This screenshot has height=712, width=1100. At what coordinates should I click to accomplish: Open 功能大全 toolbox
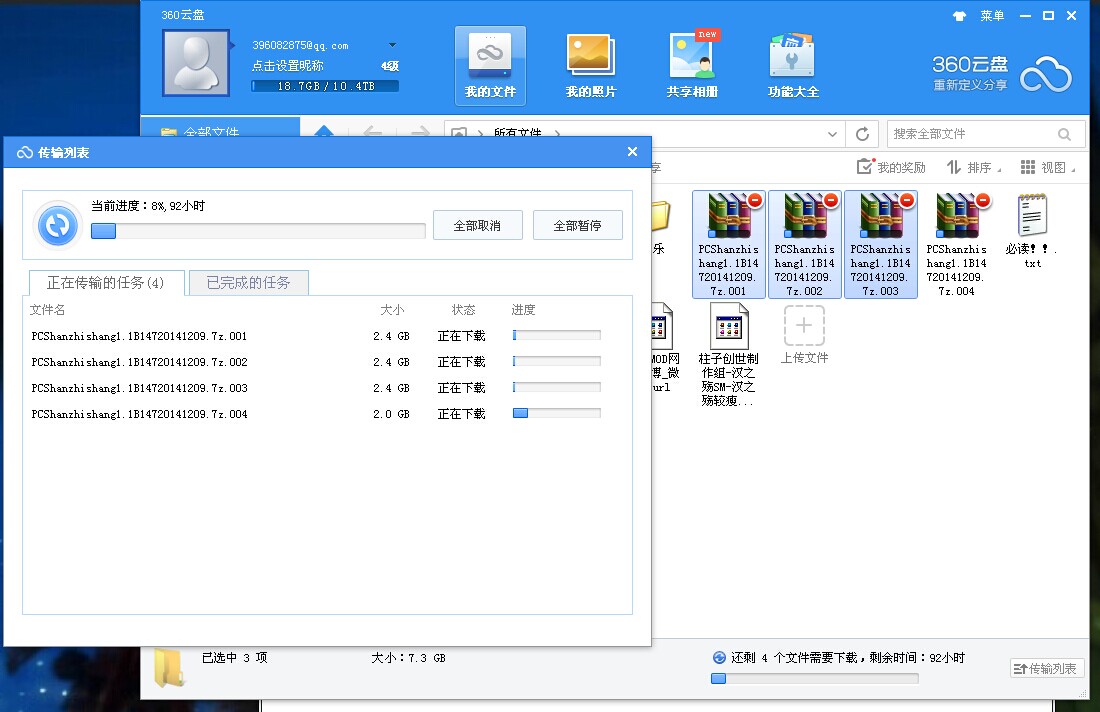coord(793,66)
